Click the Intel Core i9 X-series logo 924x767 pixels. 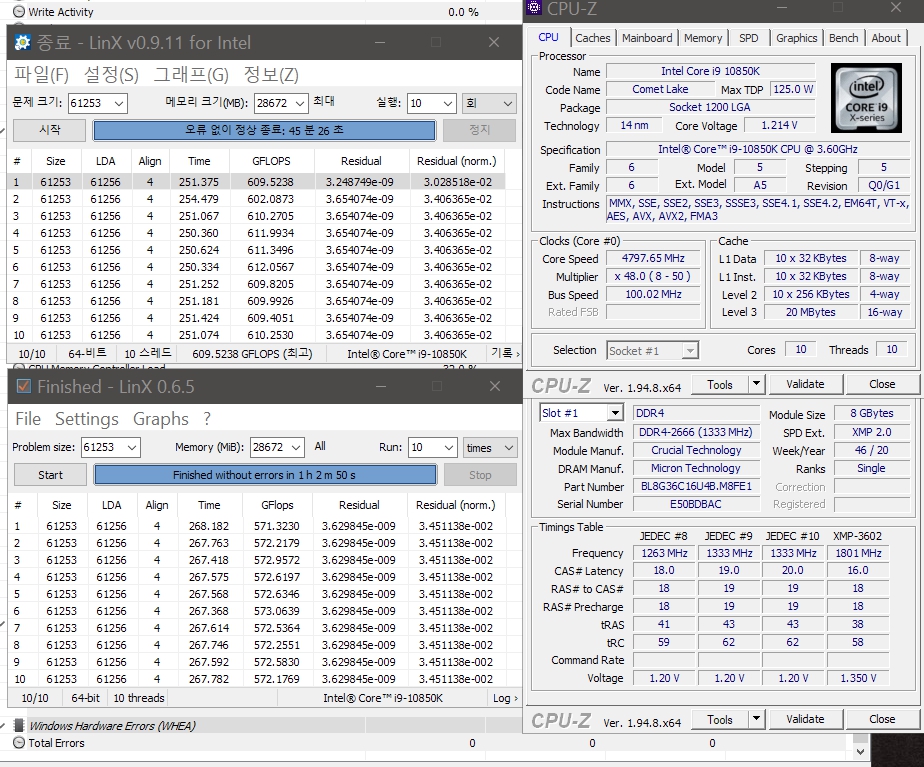click(866, 98)
